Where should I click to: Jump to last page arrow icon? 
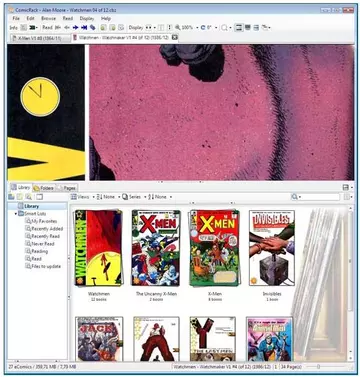[x=84, y=28]
